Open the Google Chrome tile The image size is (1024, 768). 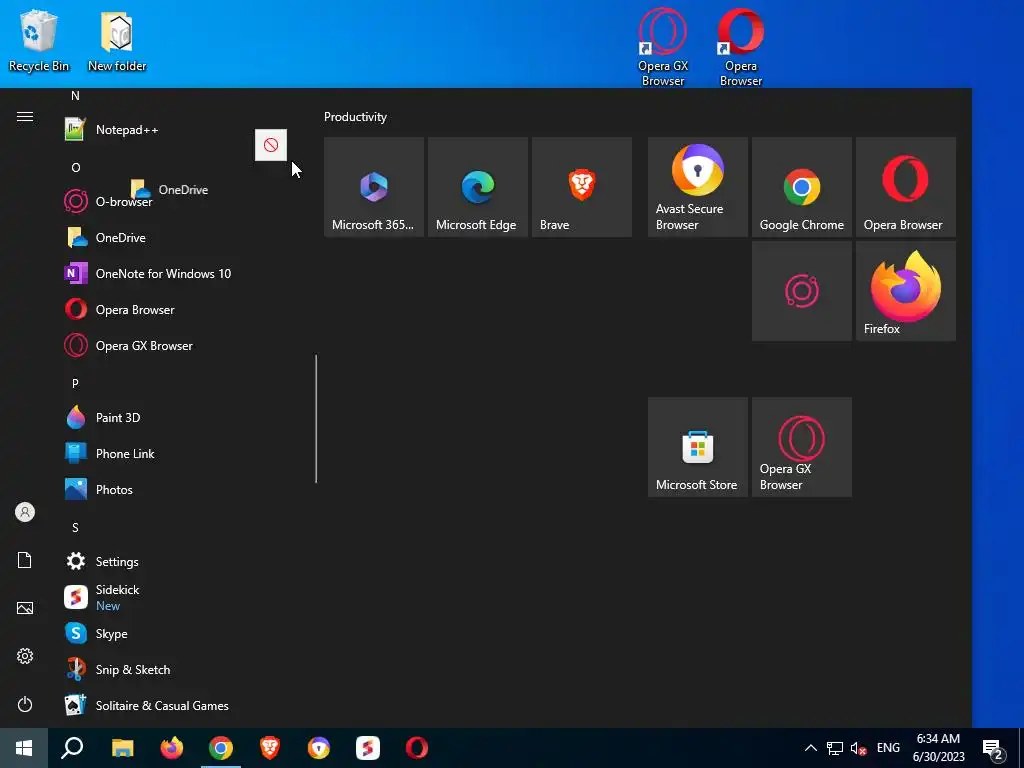coord(801,187)
